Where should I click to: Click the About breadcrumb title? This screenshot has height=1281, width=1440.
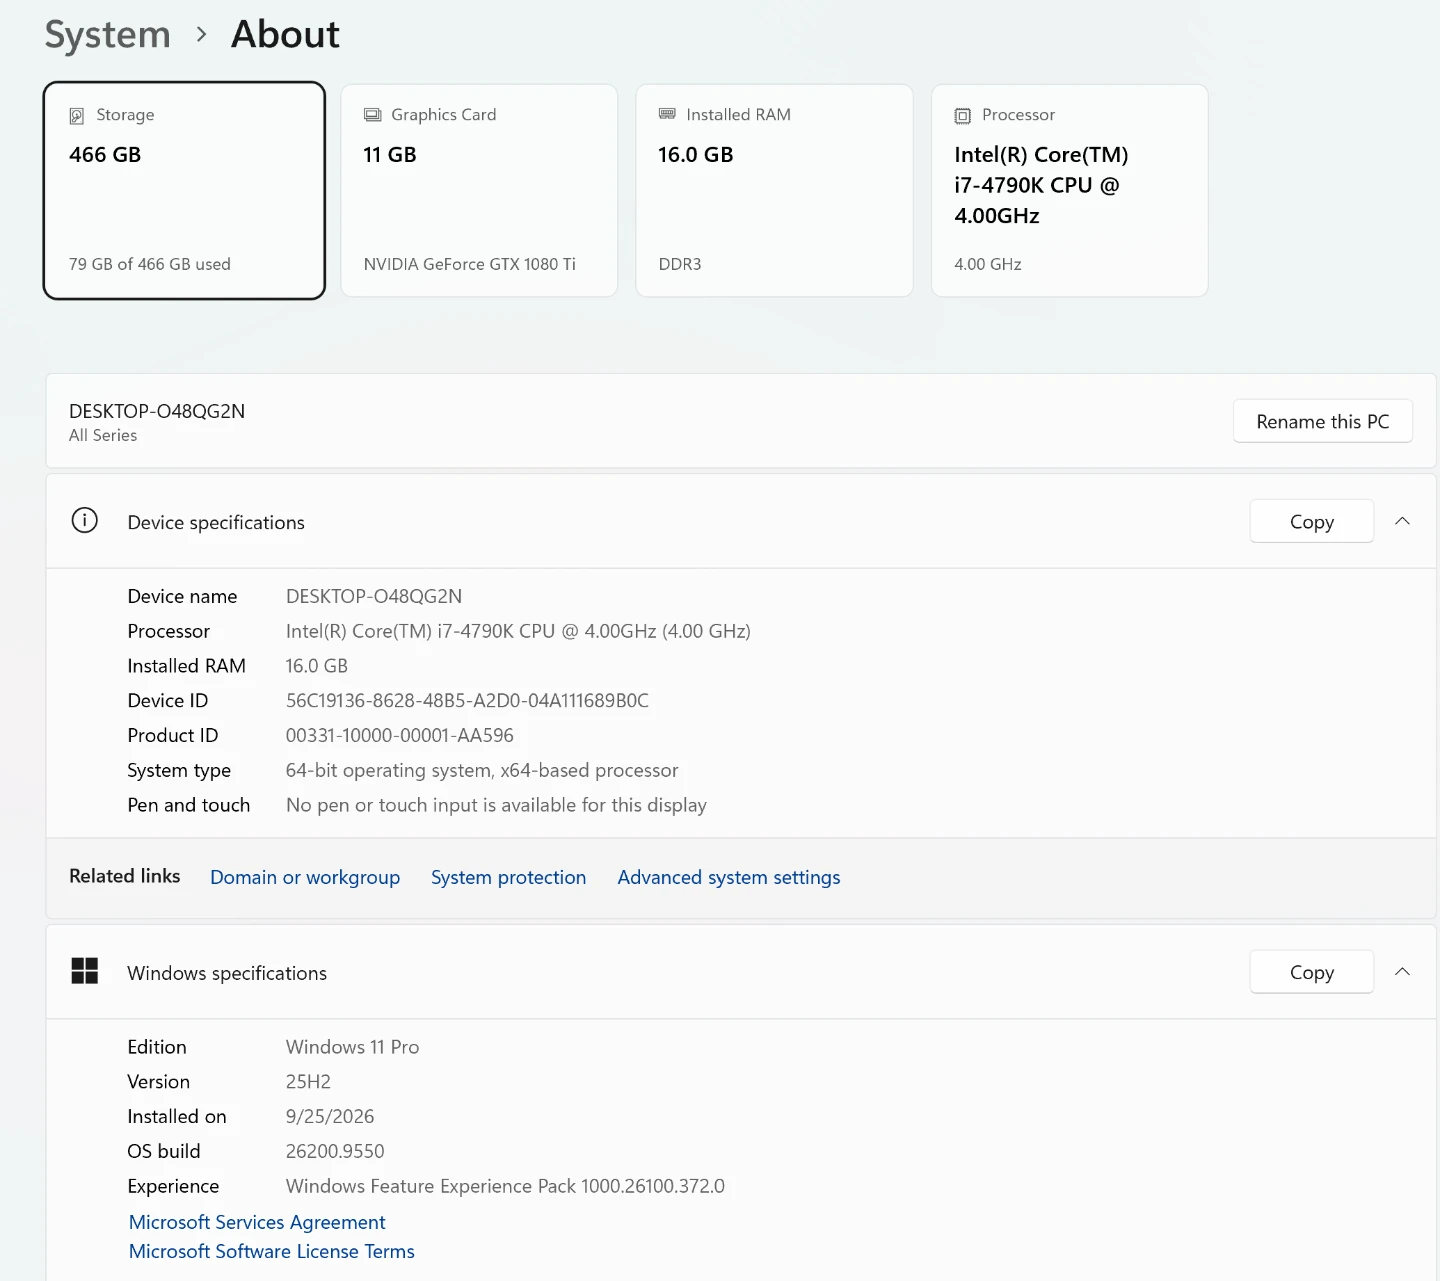tap(285, 35)
